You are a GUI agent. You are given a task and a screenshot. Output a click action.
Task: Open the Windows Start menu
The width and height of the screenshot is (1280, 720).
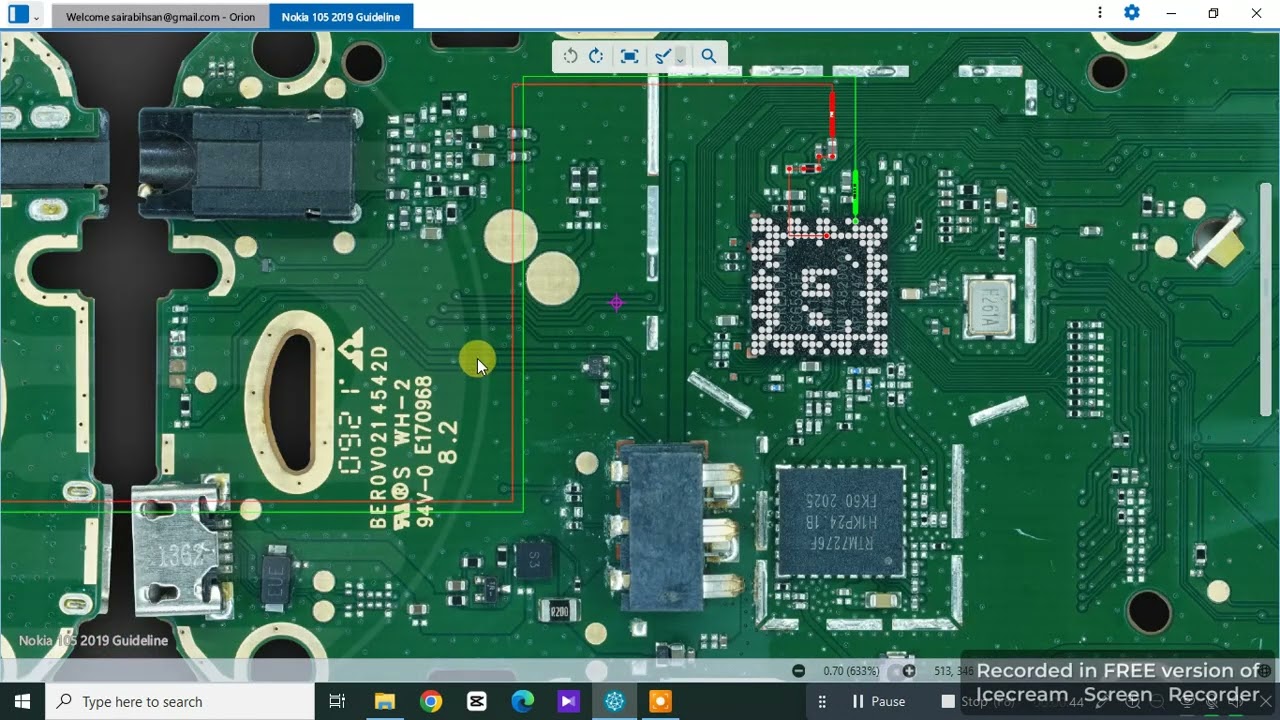22,702
